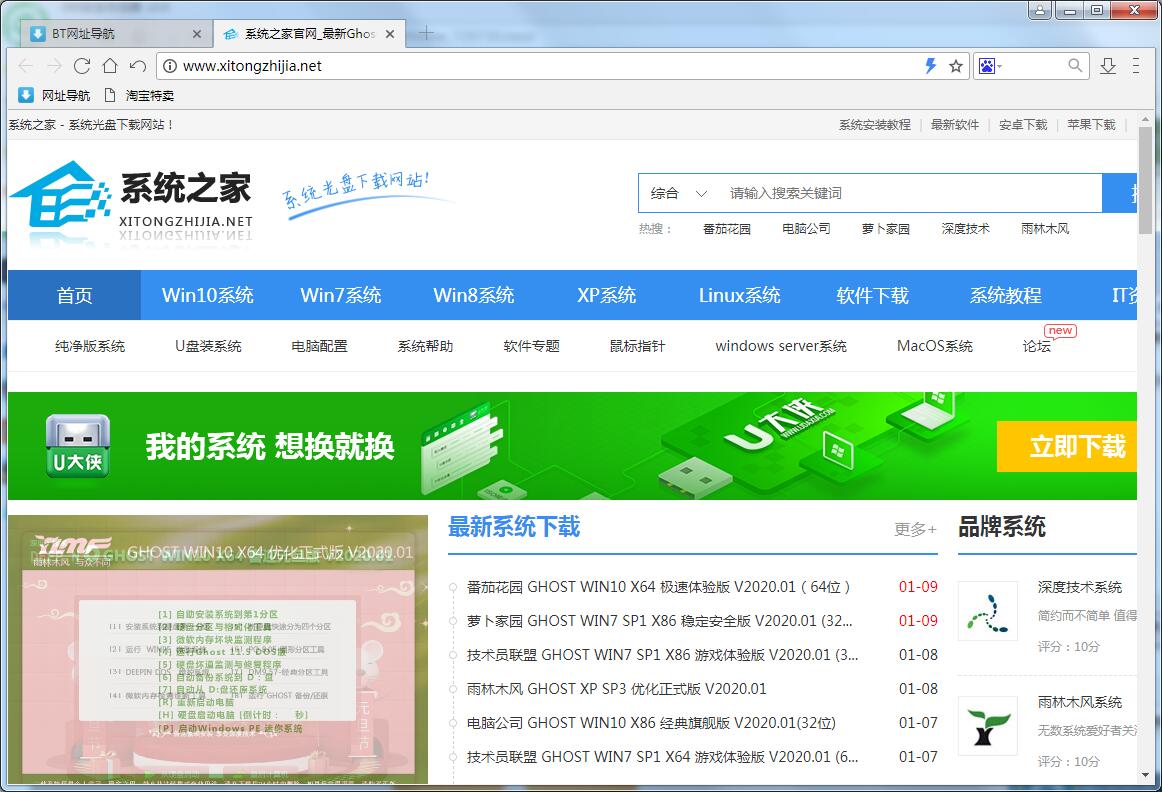Screen dimensions: 1162x792
Task: Select Win10系统 in the navigation bar
Action: pyautogui.click(x=208, y=295)
